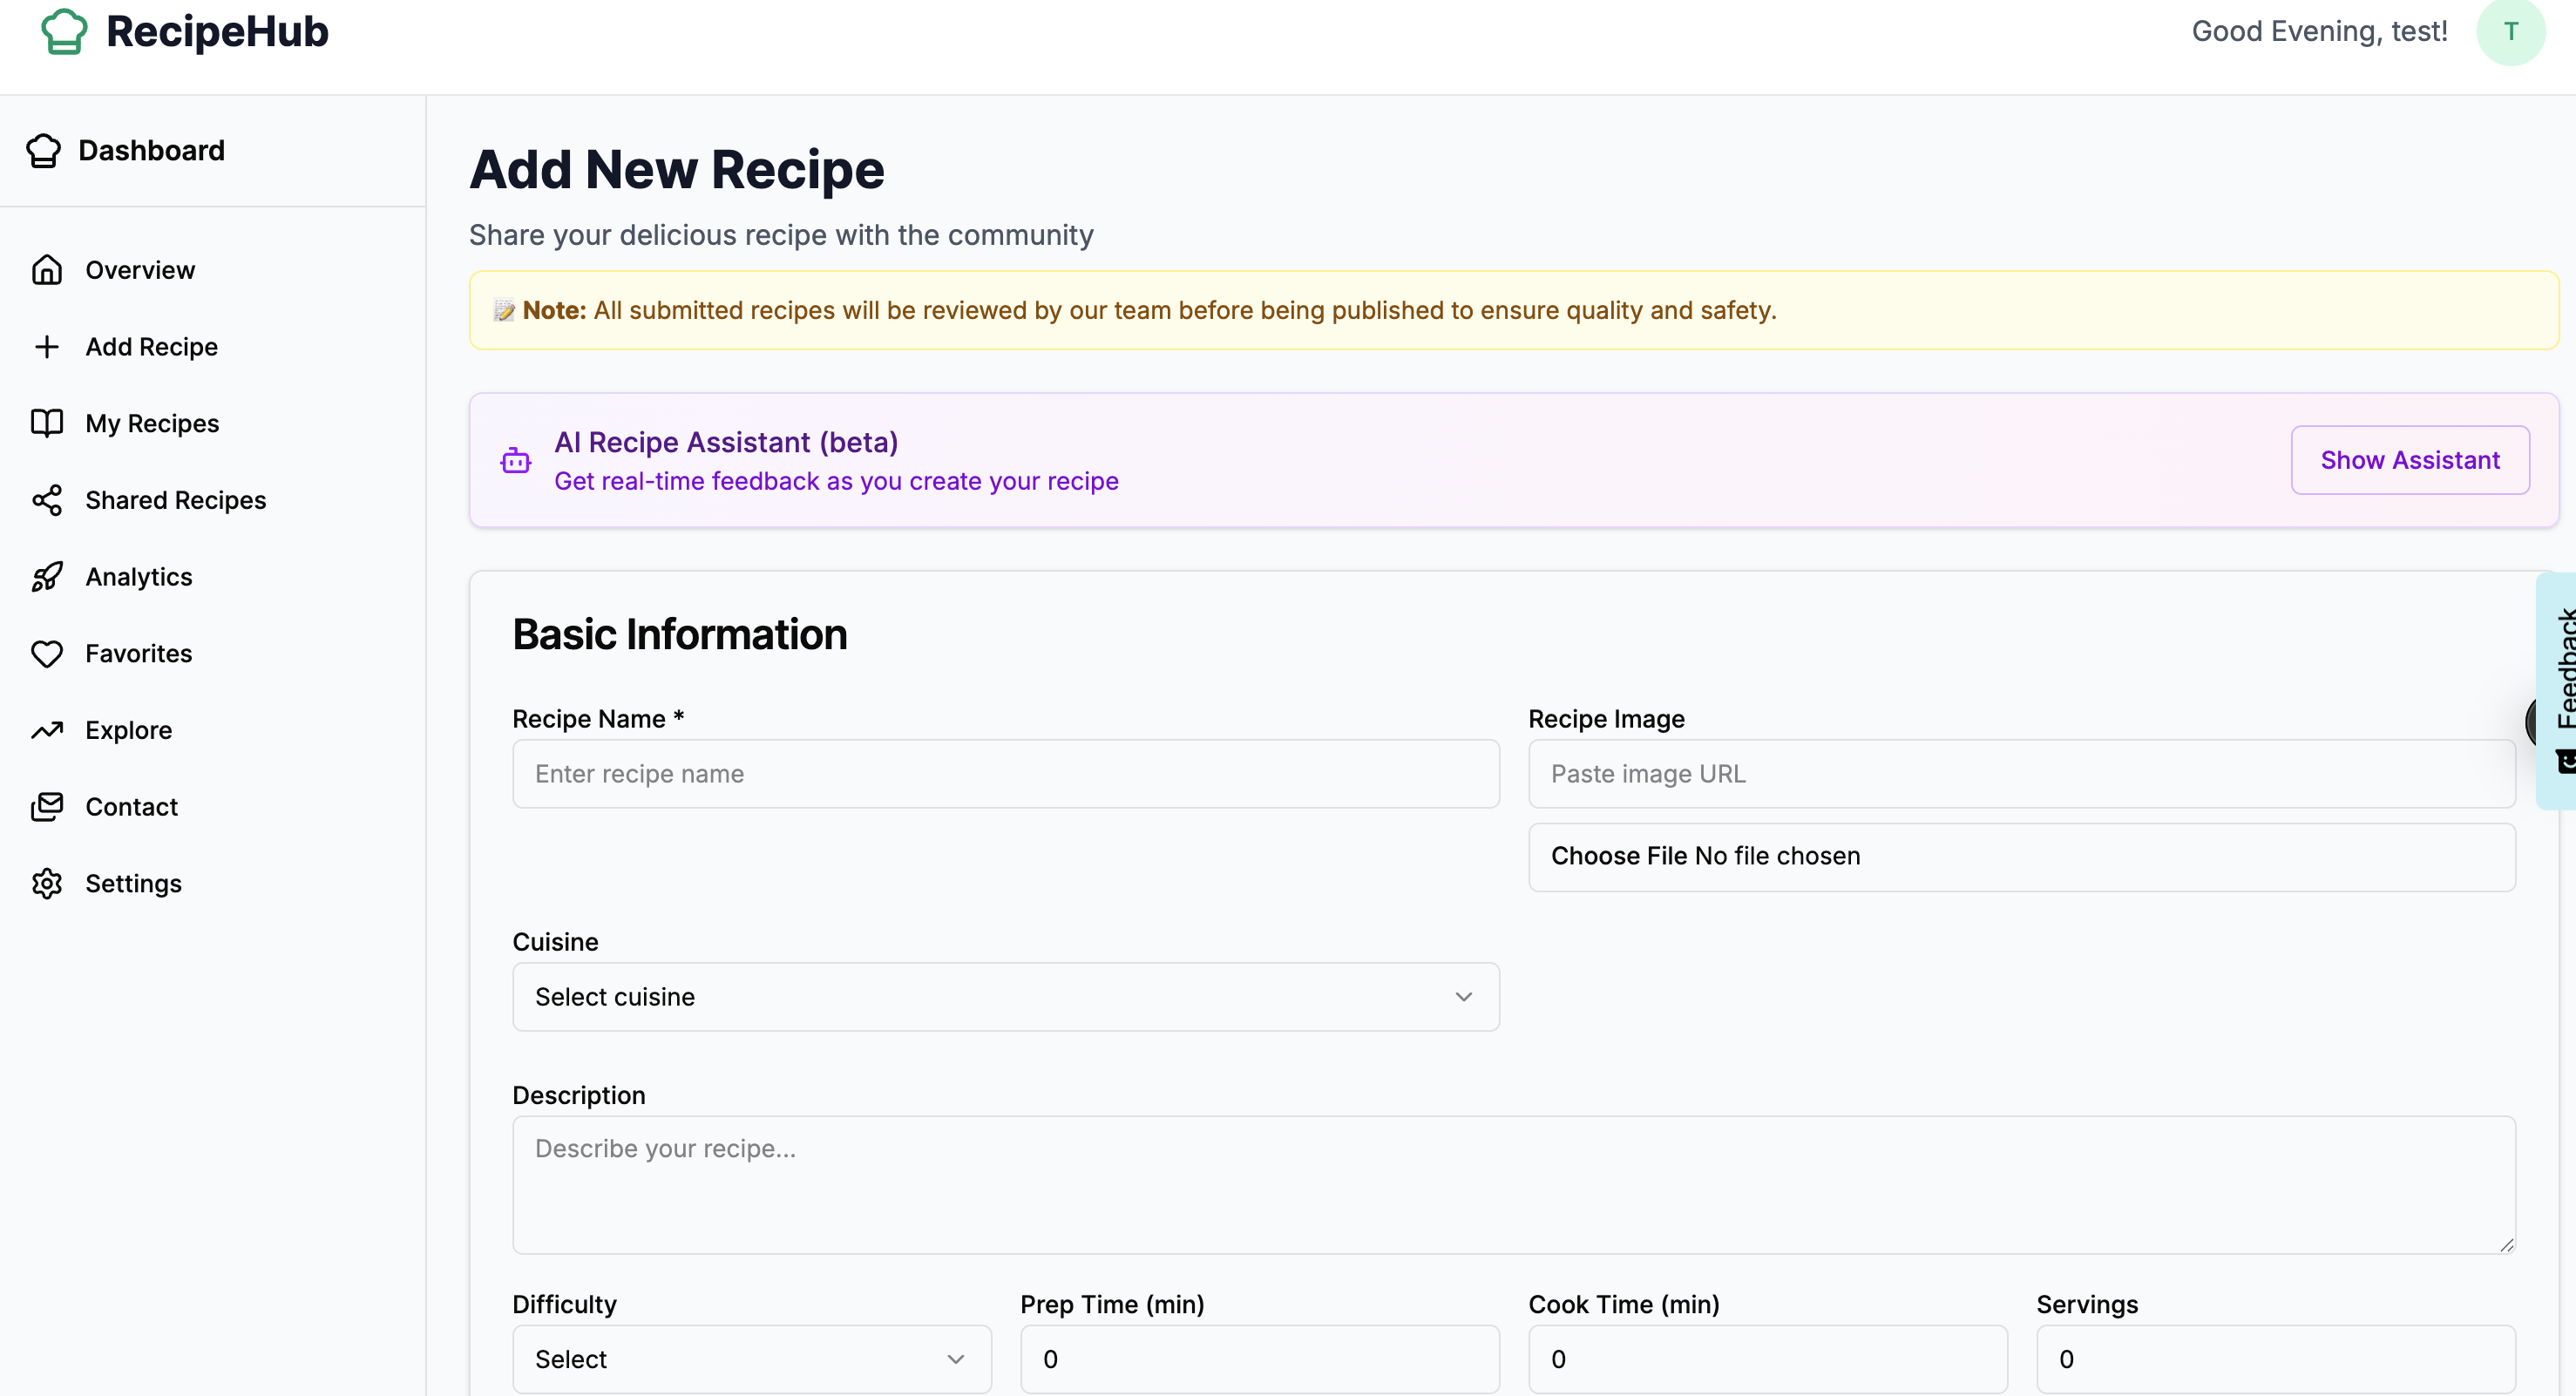
Task: Click into the Description textarea
Action: [x=1513, y=1185]
